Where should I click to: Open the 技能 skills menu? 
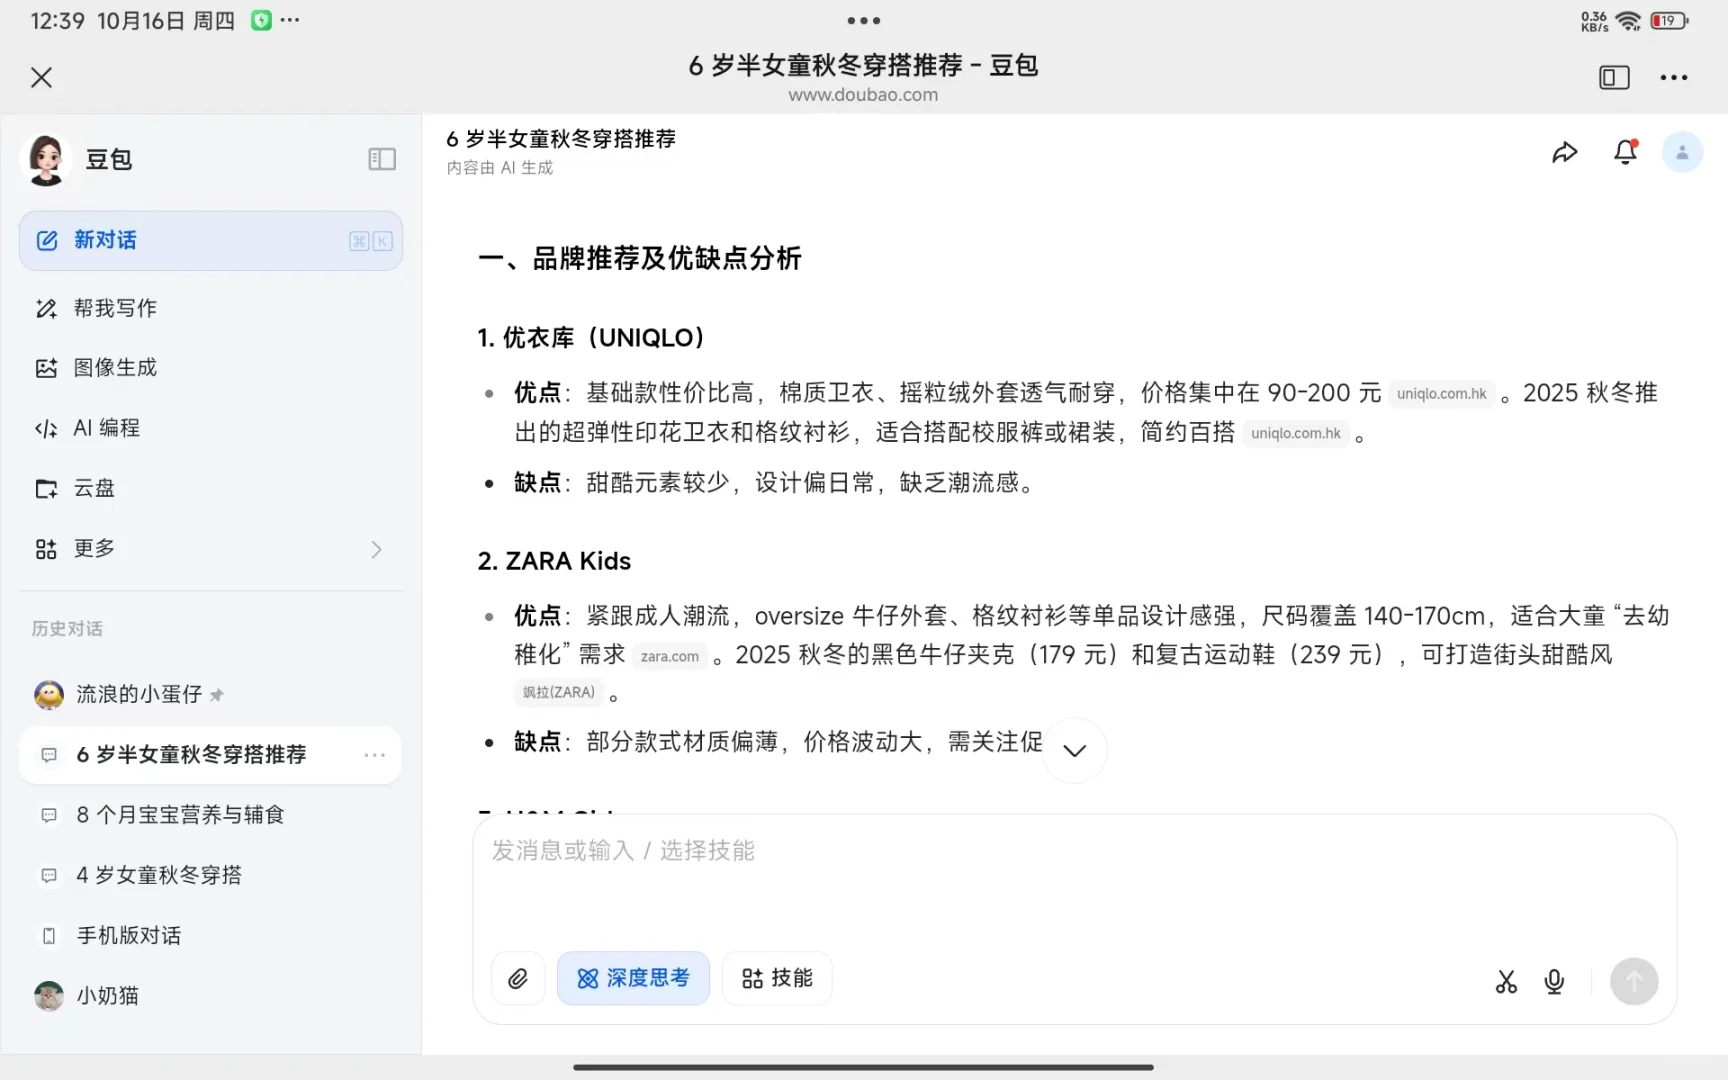point(777,979)
